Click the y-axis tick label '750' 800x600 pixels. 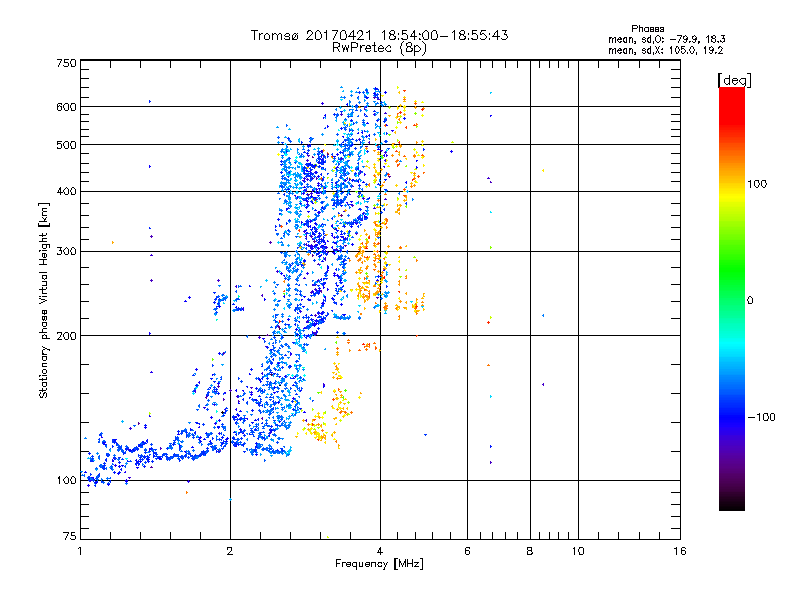coord(66,63)
